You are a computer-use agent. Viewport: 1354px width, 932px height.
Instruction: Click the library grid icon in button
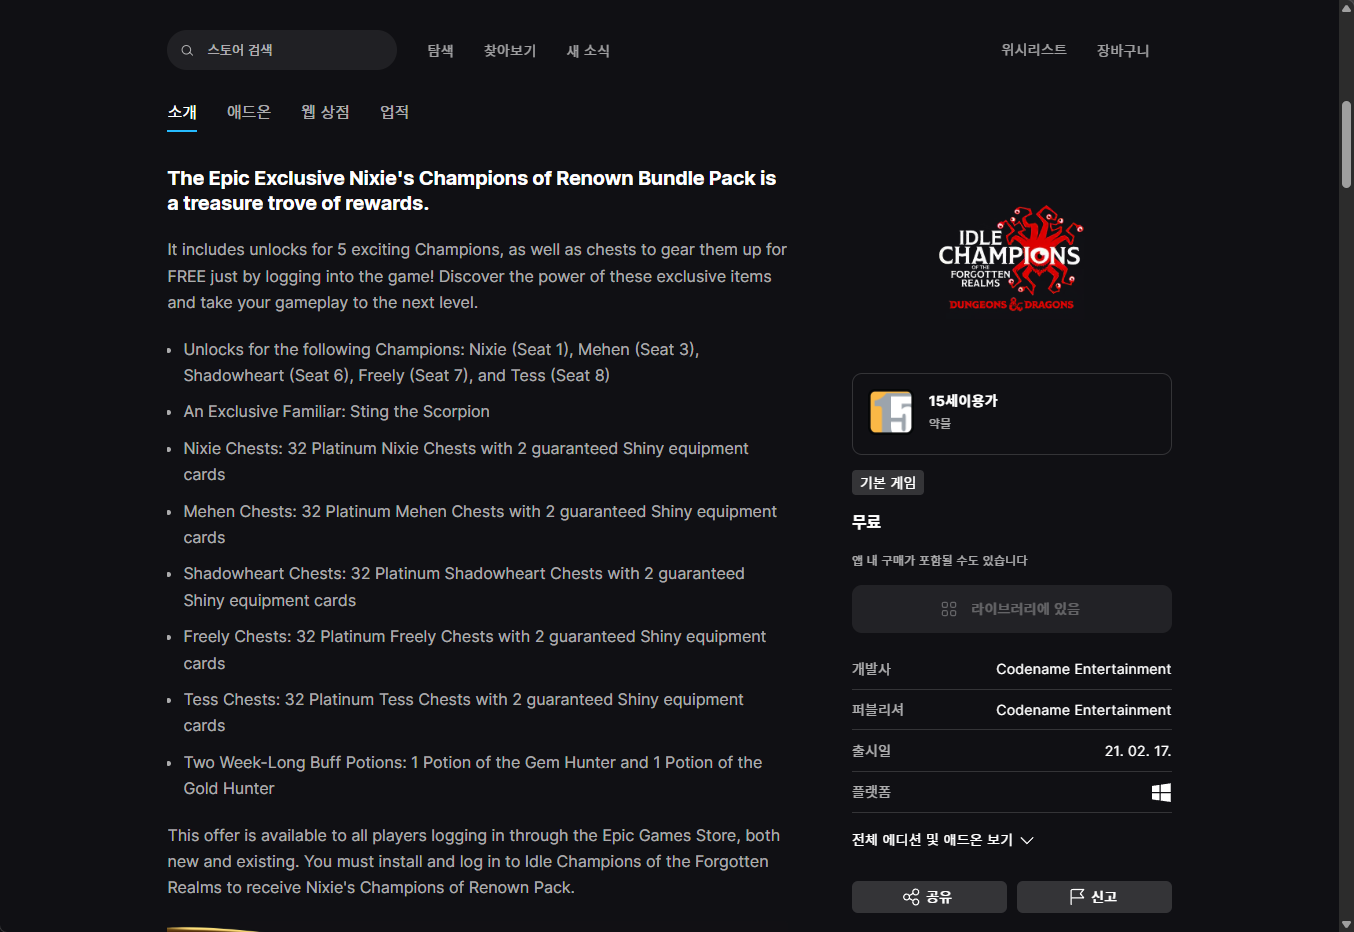click(949, 609)
